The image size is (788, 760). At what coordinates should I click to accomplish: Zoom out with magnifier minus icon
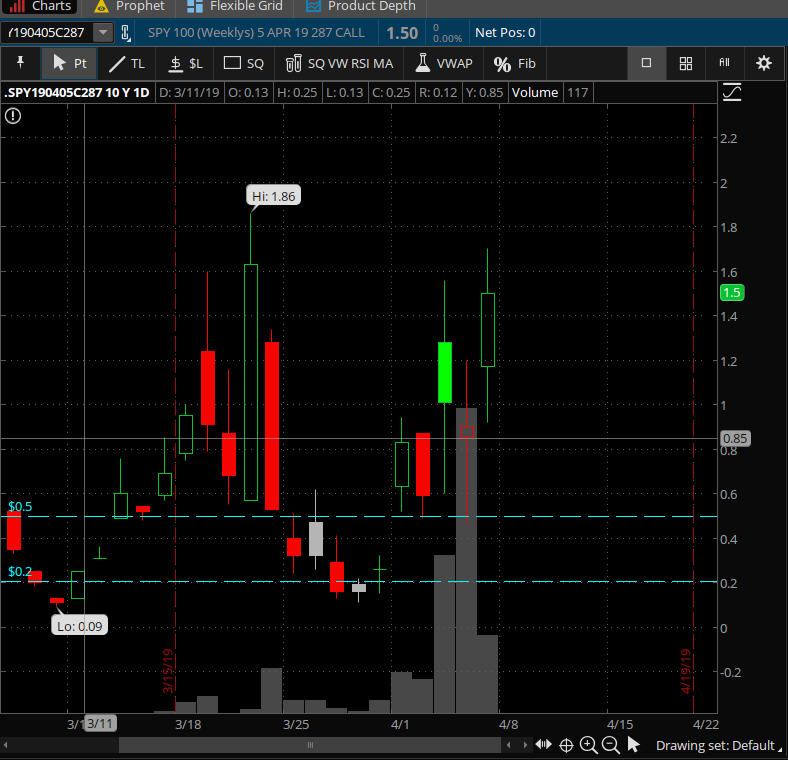(611, 744)
